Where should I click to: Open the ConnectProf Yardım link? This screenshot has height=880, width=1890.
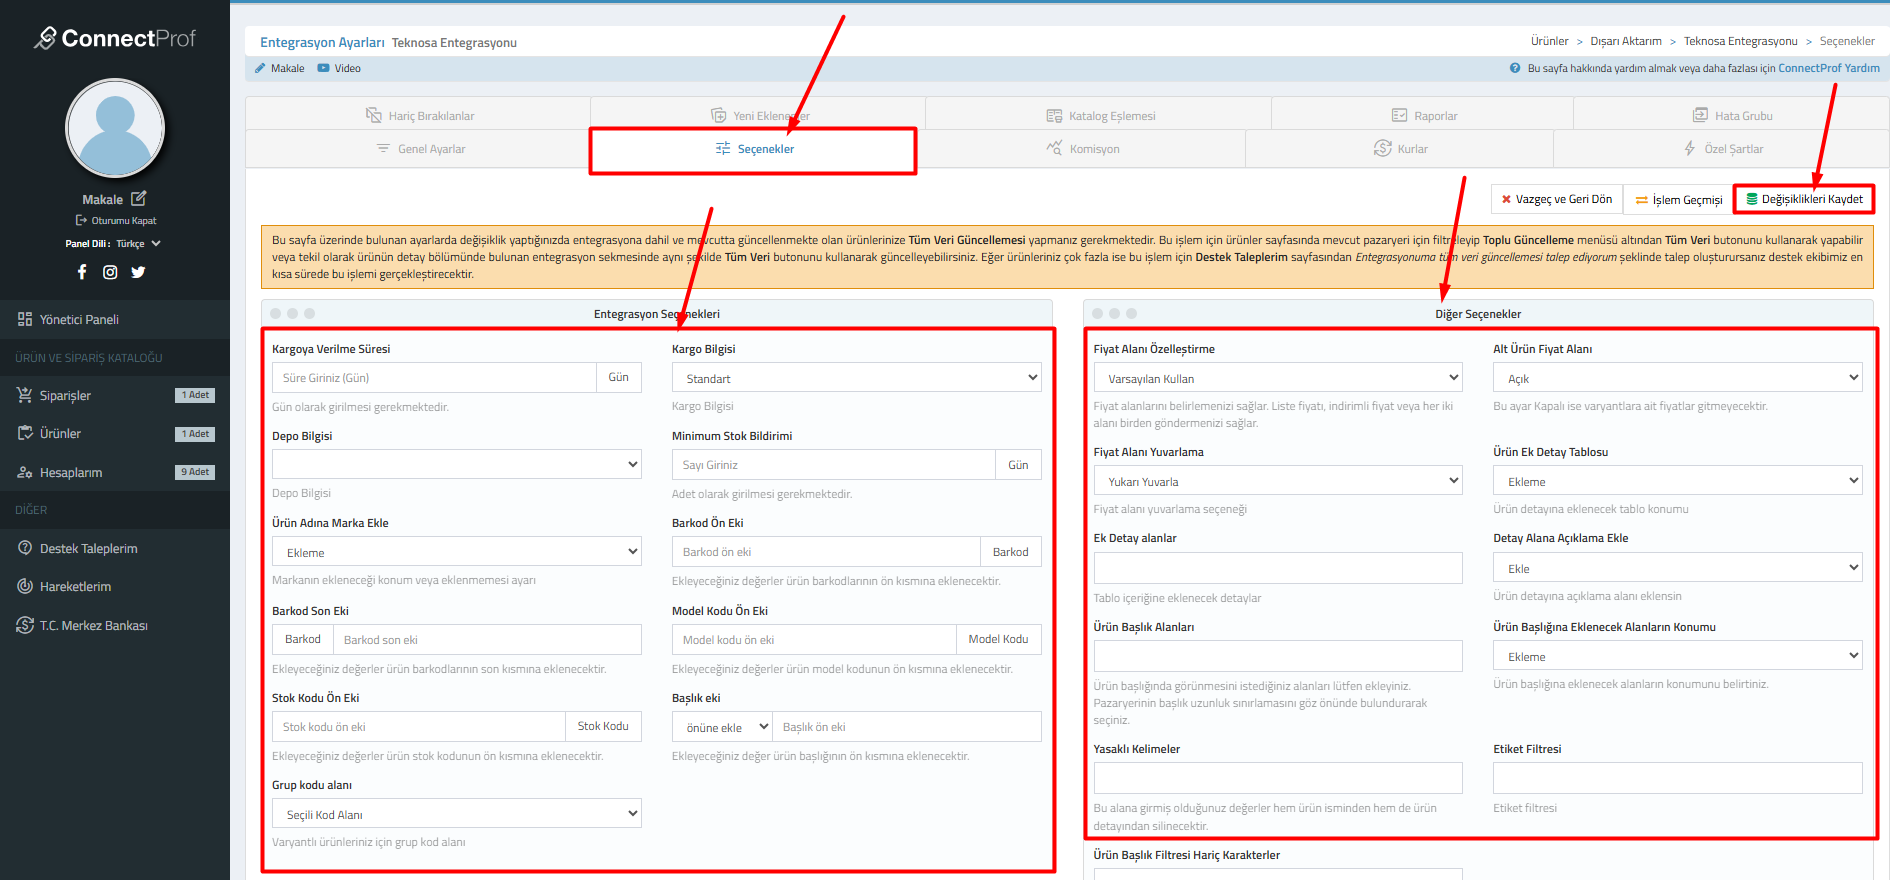(x=1828, y=68)
